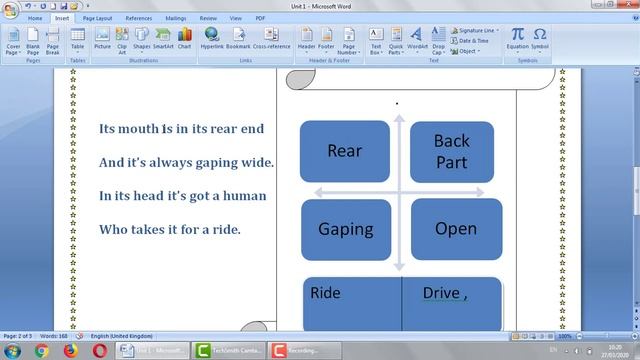Insert a Cover Page
Image resolution: width=640 pixels, height=360 pixels.
(x=13, y=41)
